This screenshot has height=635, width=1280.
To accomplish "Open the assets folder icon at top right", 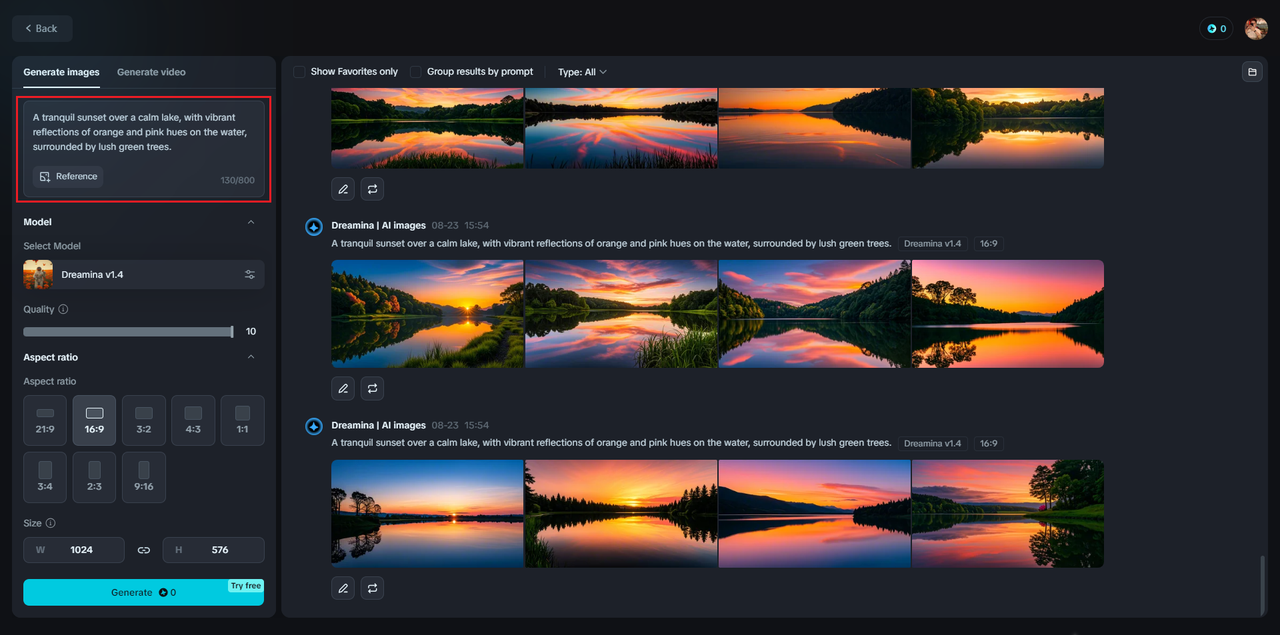I will pyautogui.click(x=1251, y=72).
